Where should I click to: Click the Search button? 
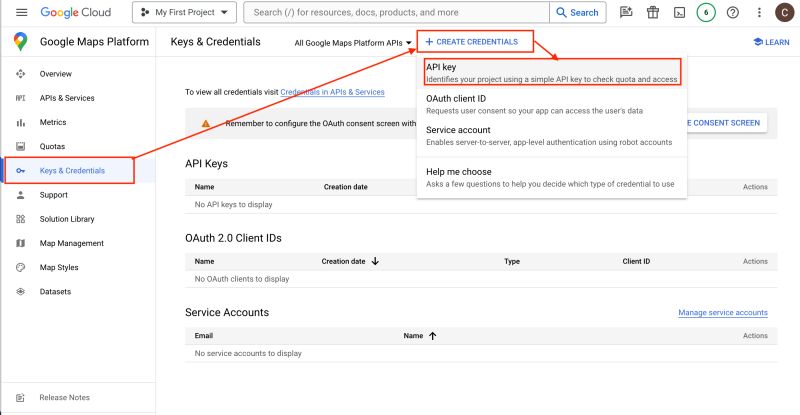[x=578, y=12]
